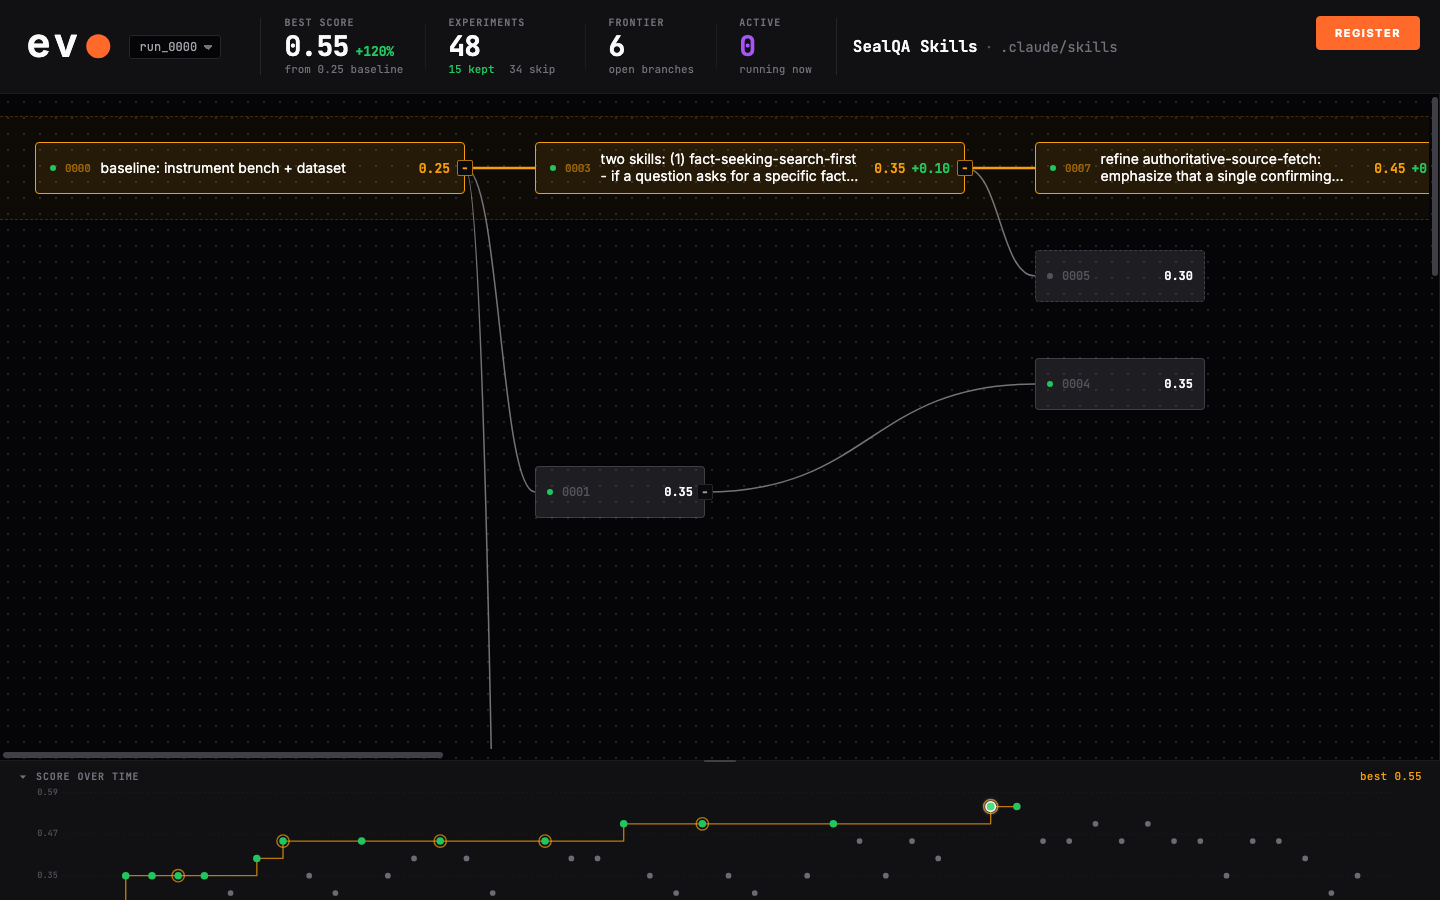Select node 0004 with score 0.35
The image size is (1440, 900).
1120,384
